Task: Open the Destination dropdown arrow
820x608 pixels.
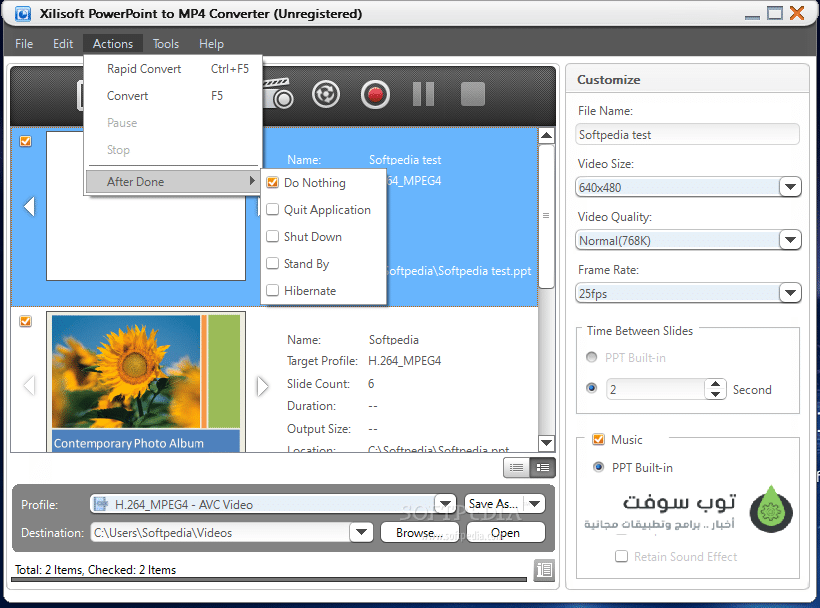Action: (x=361, y=532)
